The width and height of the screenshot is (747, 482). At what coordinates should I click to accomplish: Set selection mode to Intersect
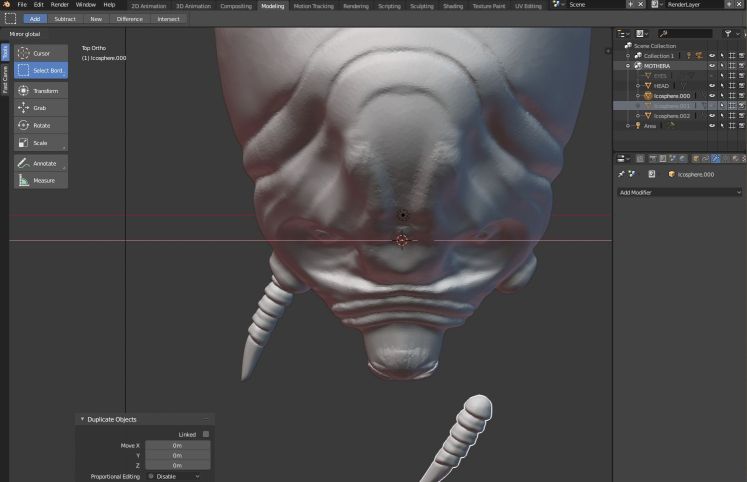click(x=169, y=19)
